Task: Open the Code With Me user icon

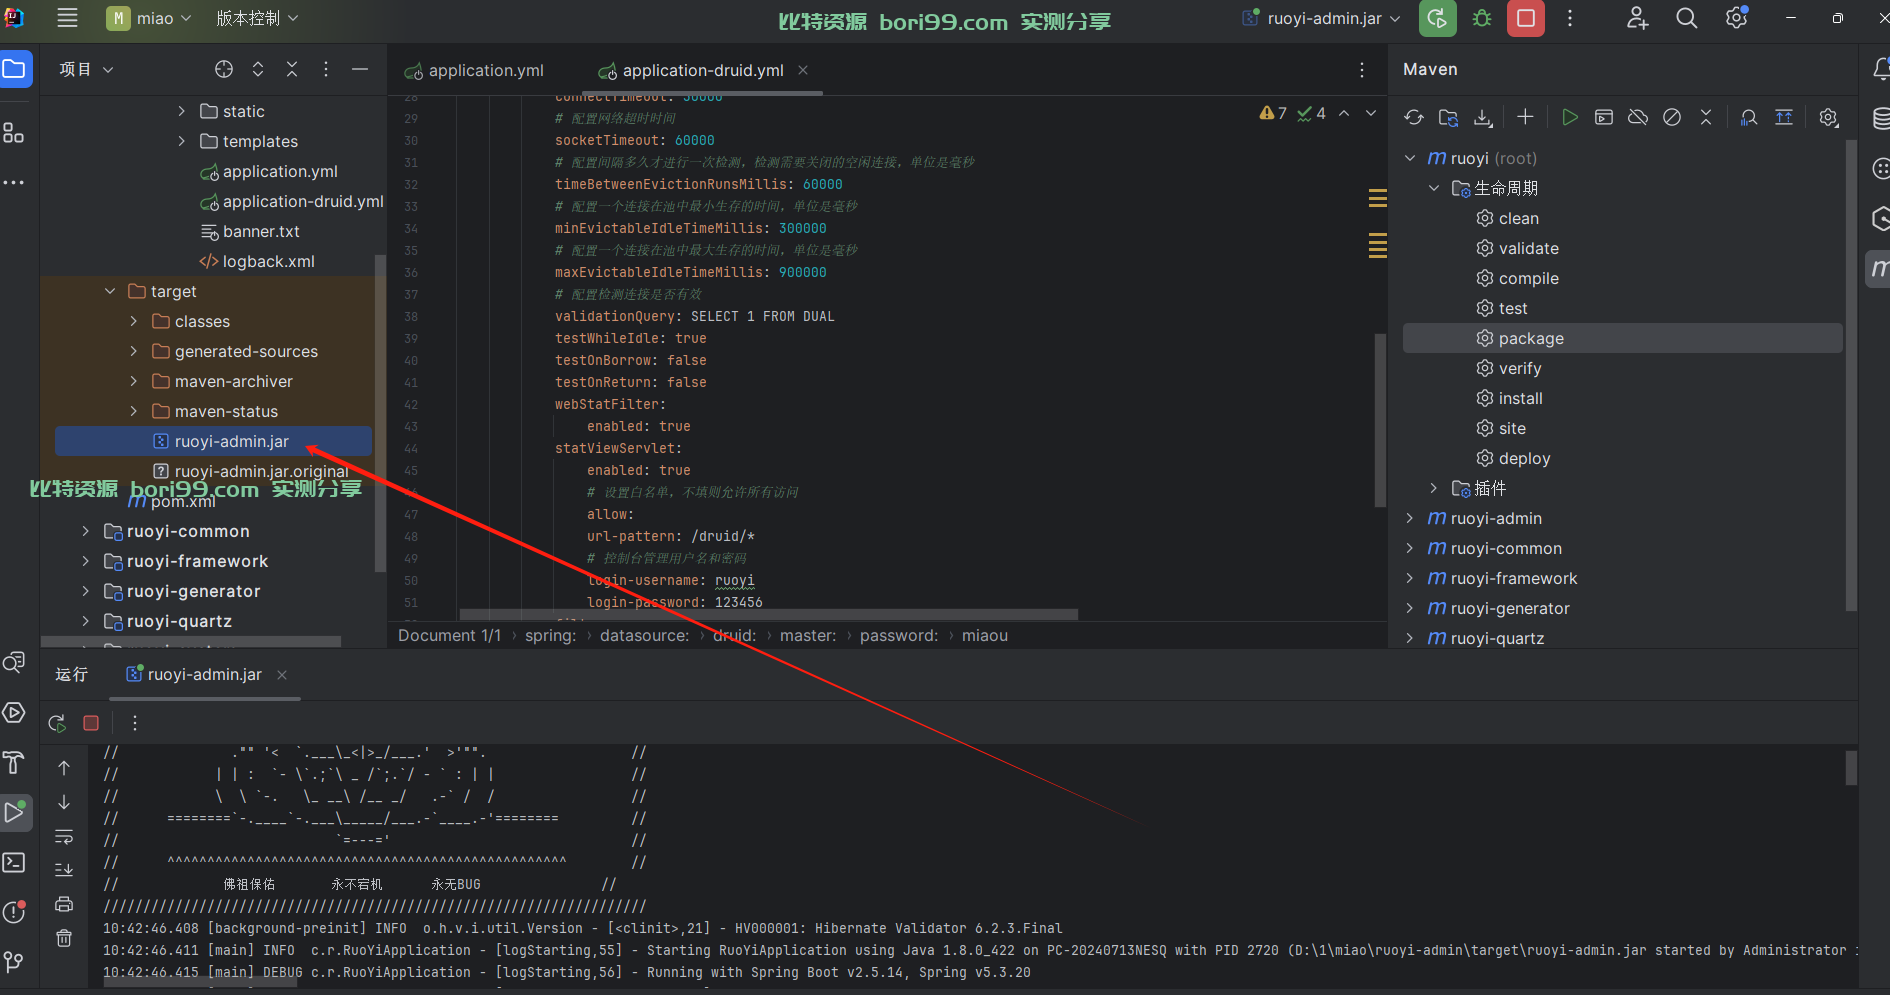Action: click(x=1637, y=18)
